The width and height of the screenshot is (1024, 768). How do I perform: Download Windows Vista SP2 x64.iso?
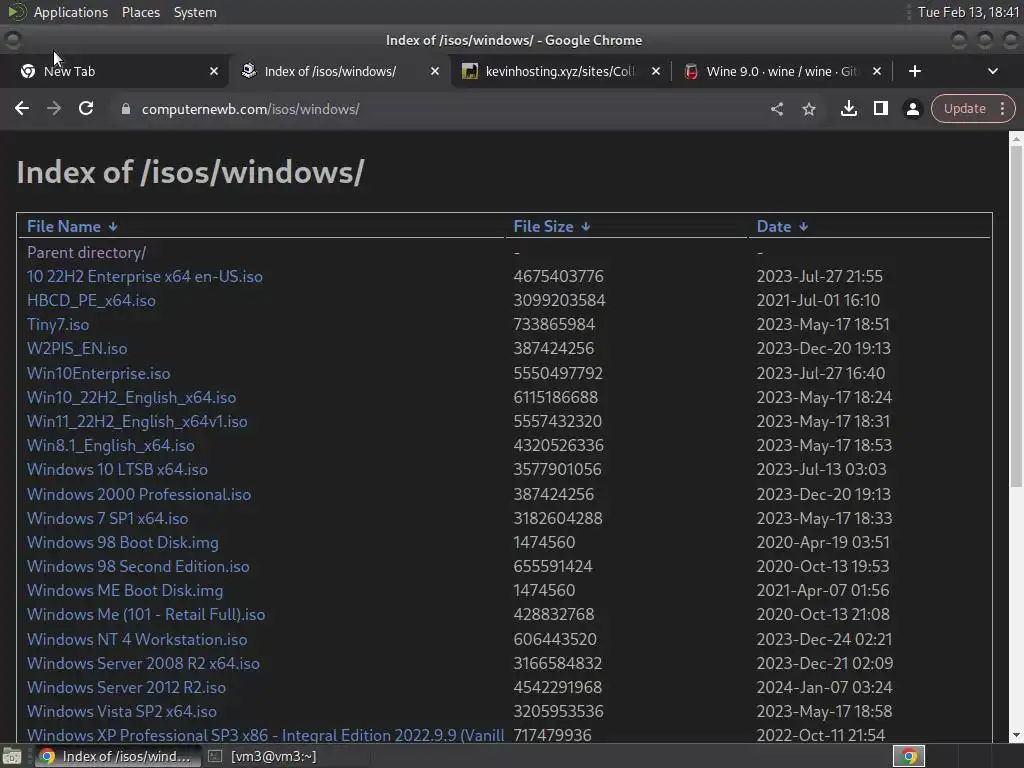coord(121,711)
